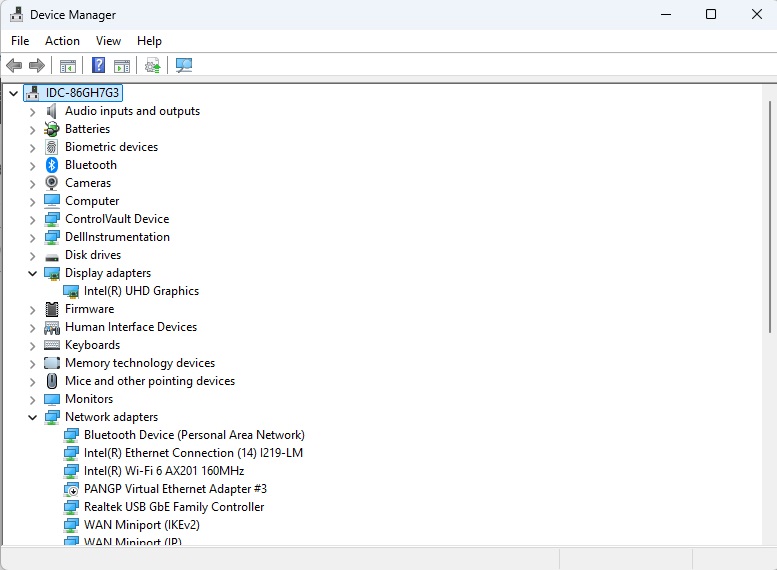Viewport: 777px width, 570px height.
Task: Collapse the IDC-86GH7G3 root node
Action: point(13,93)
